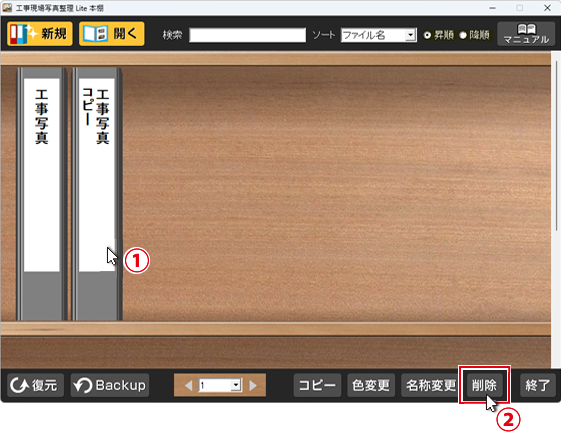Minimize the 本棚 window
561x434 pixels.
(493, 8)
